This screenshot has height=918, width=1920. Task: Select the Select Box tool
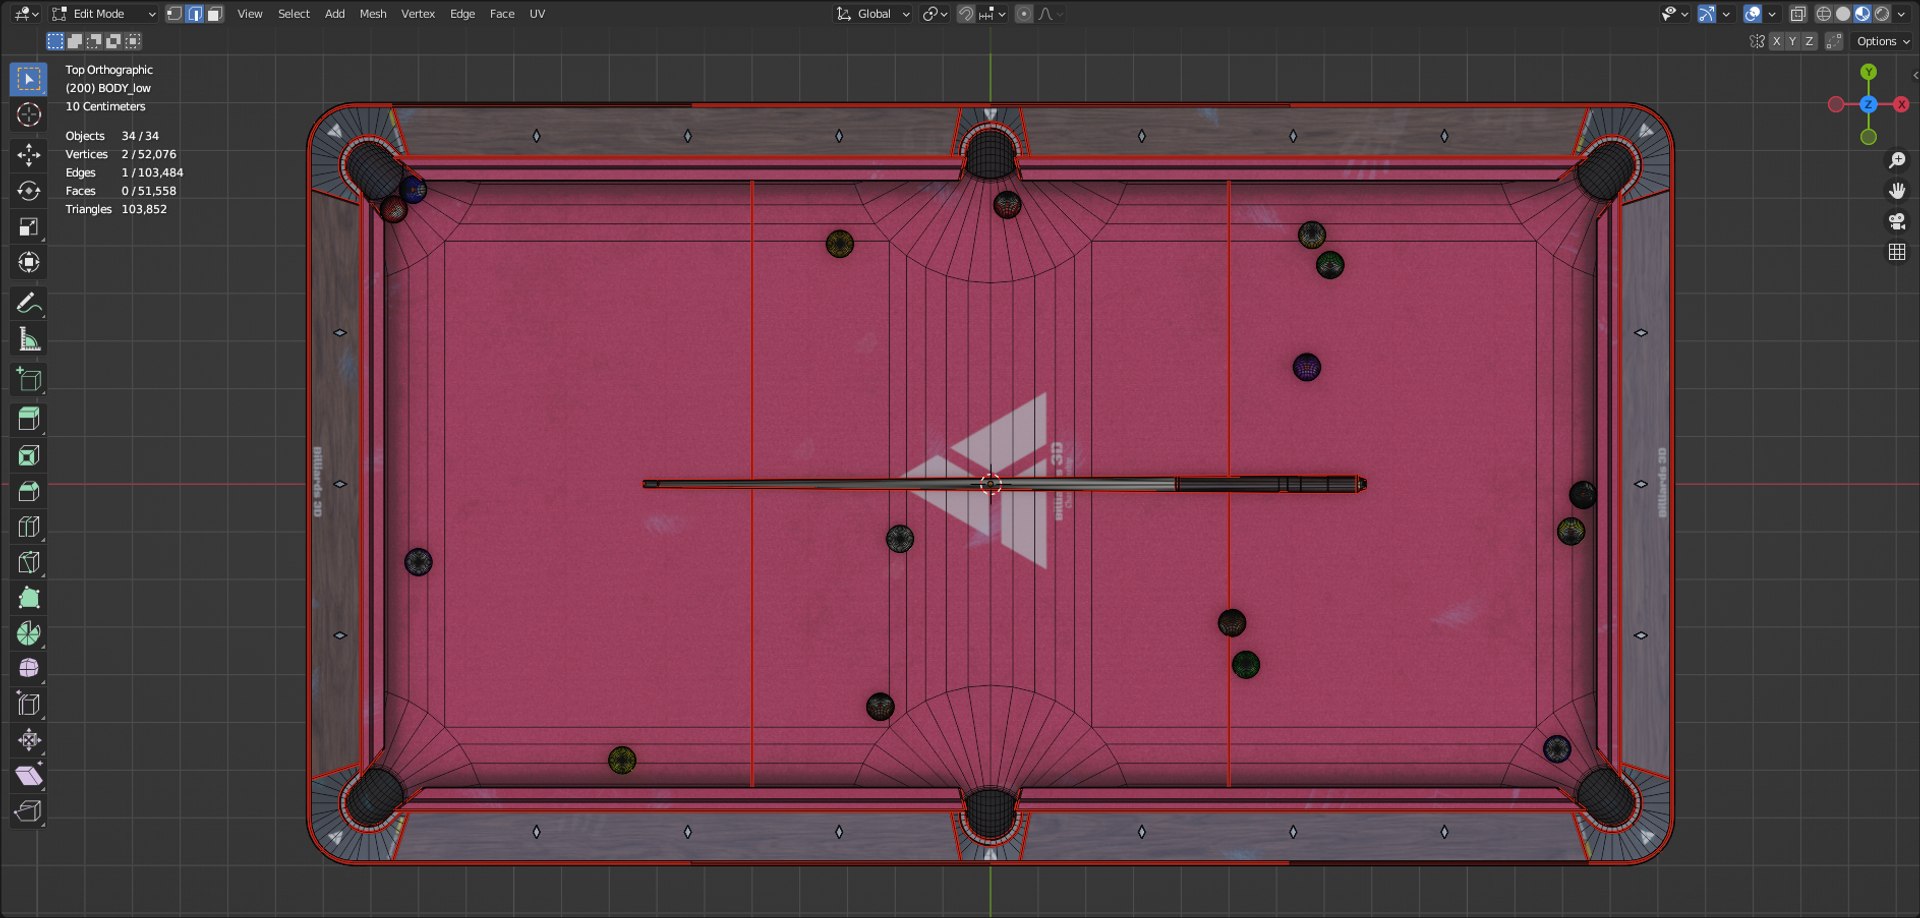[x=28, y=79]
